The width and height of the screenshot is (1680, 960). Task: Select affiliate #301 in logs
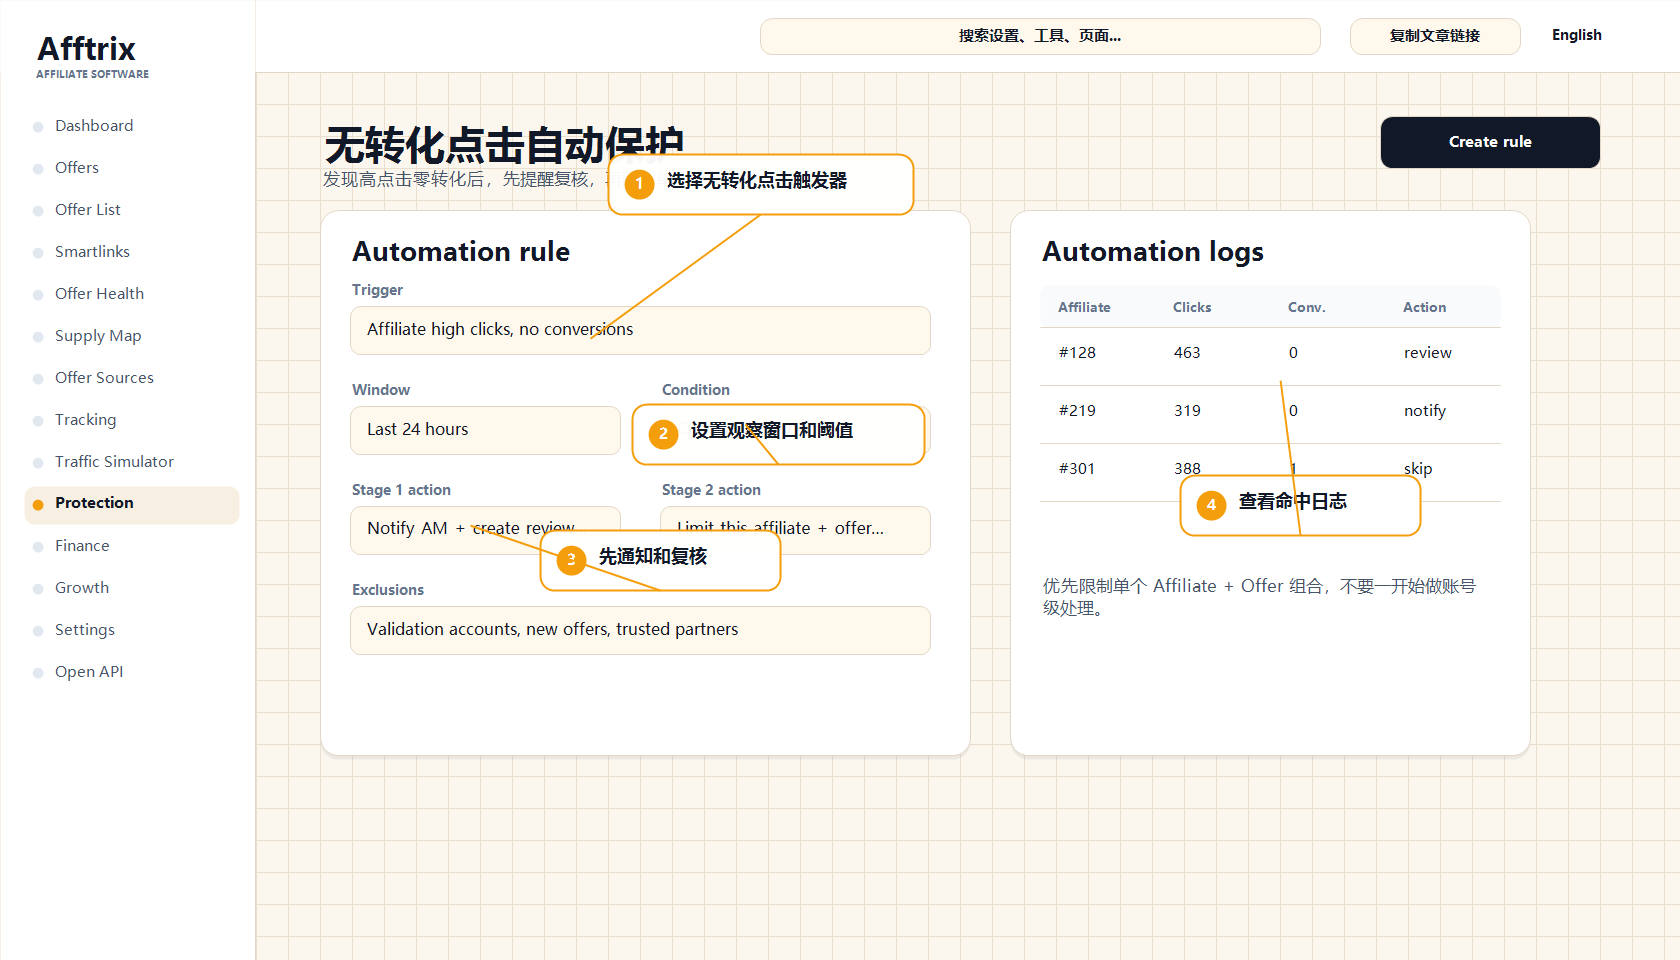click(1077, 469)
